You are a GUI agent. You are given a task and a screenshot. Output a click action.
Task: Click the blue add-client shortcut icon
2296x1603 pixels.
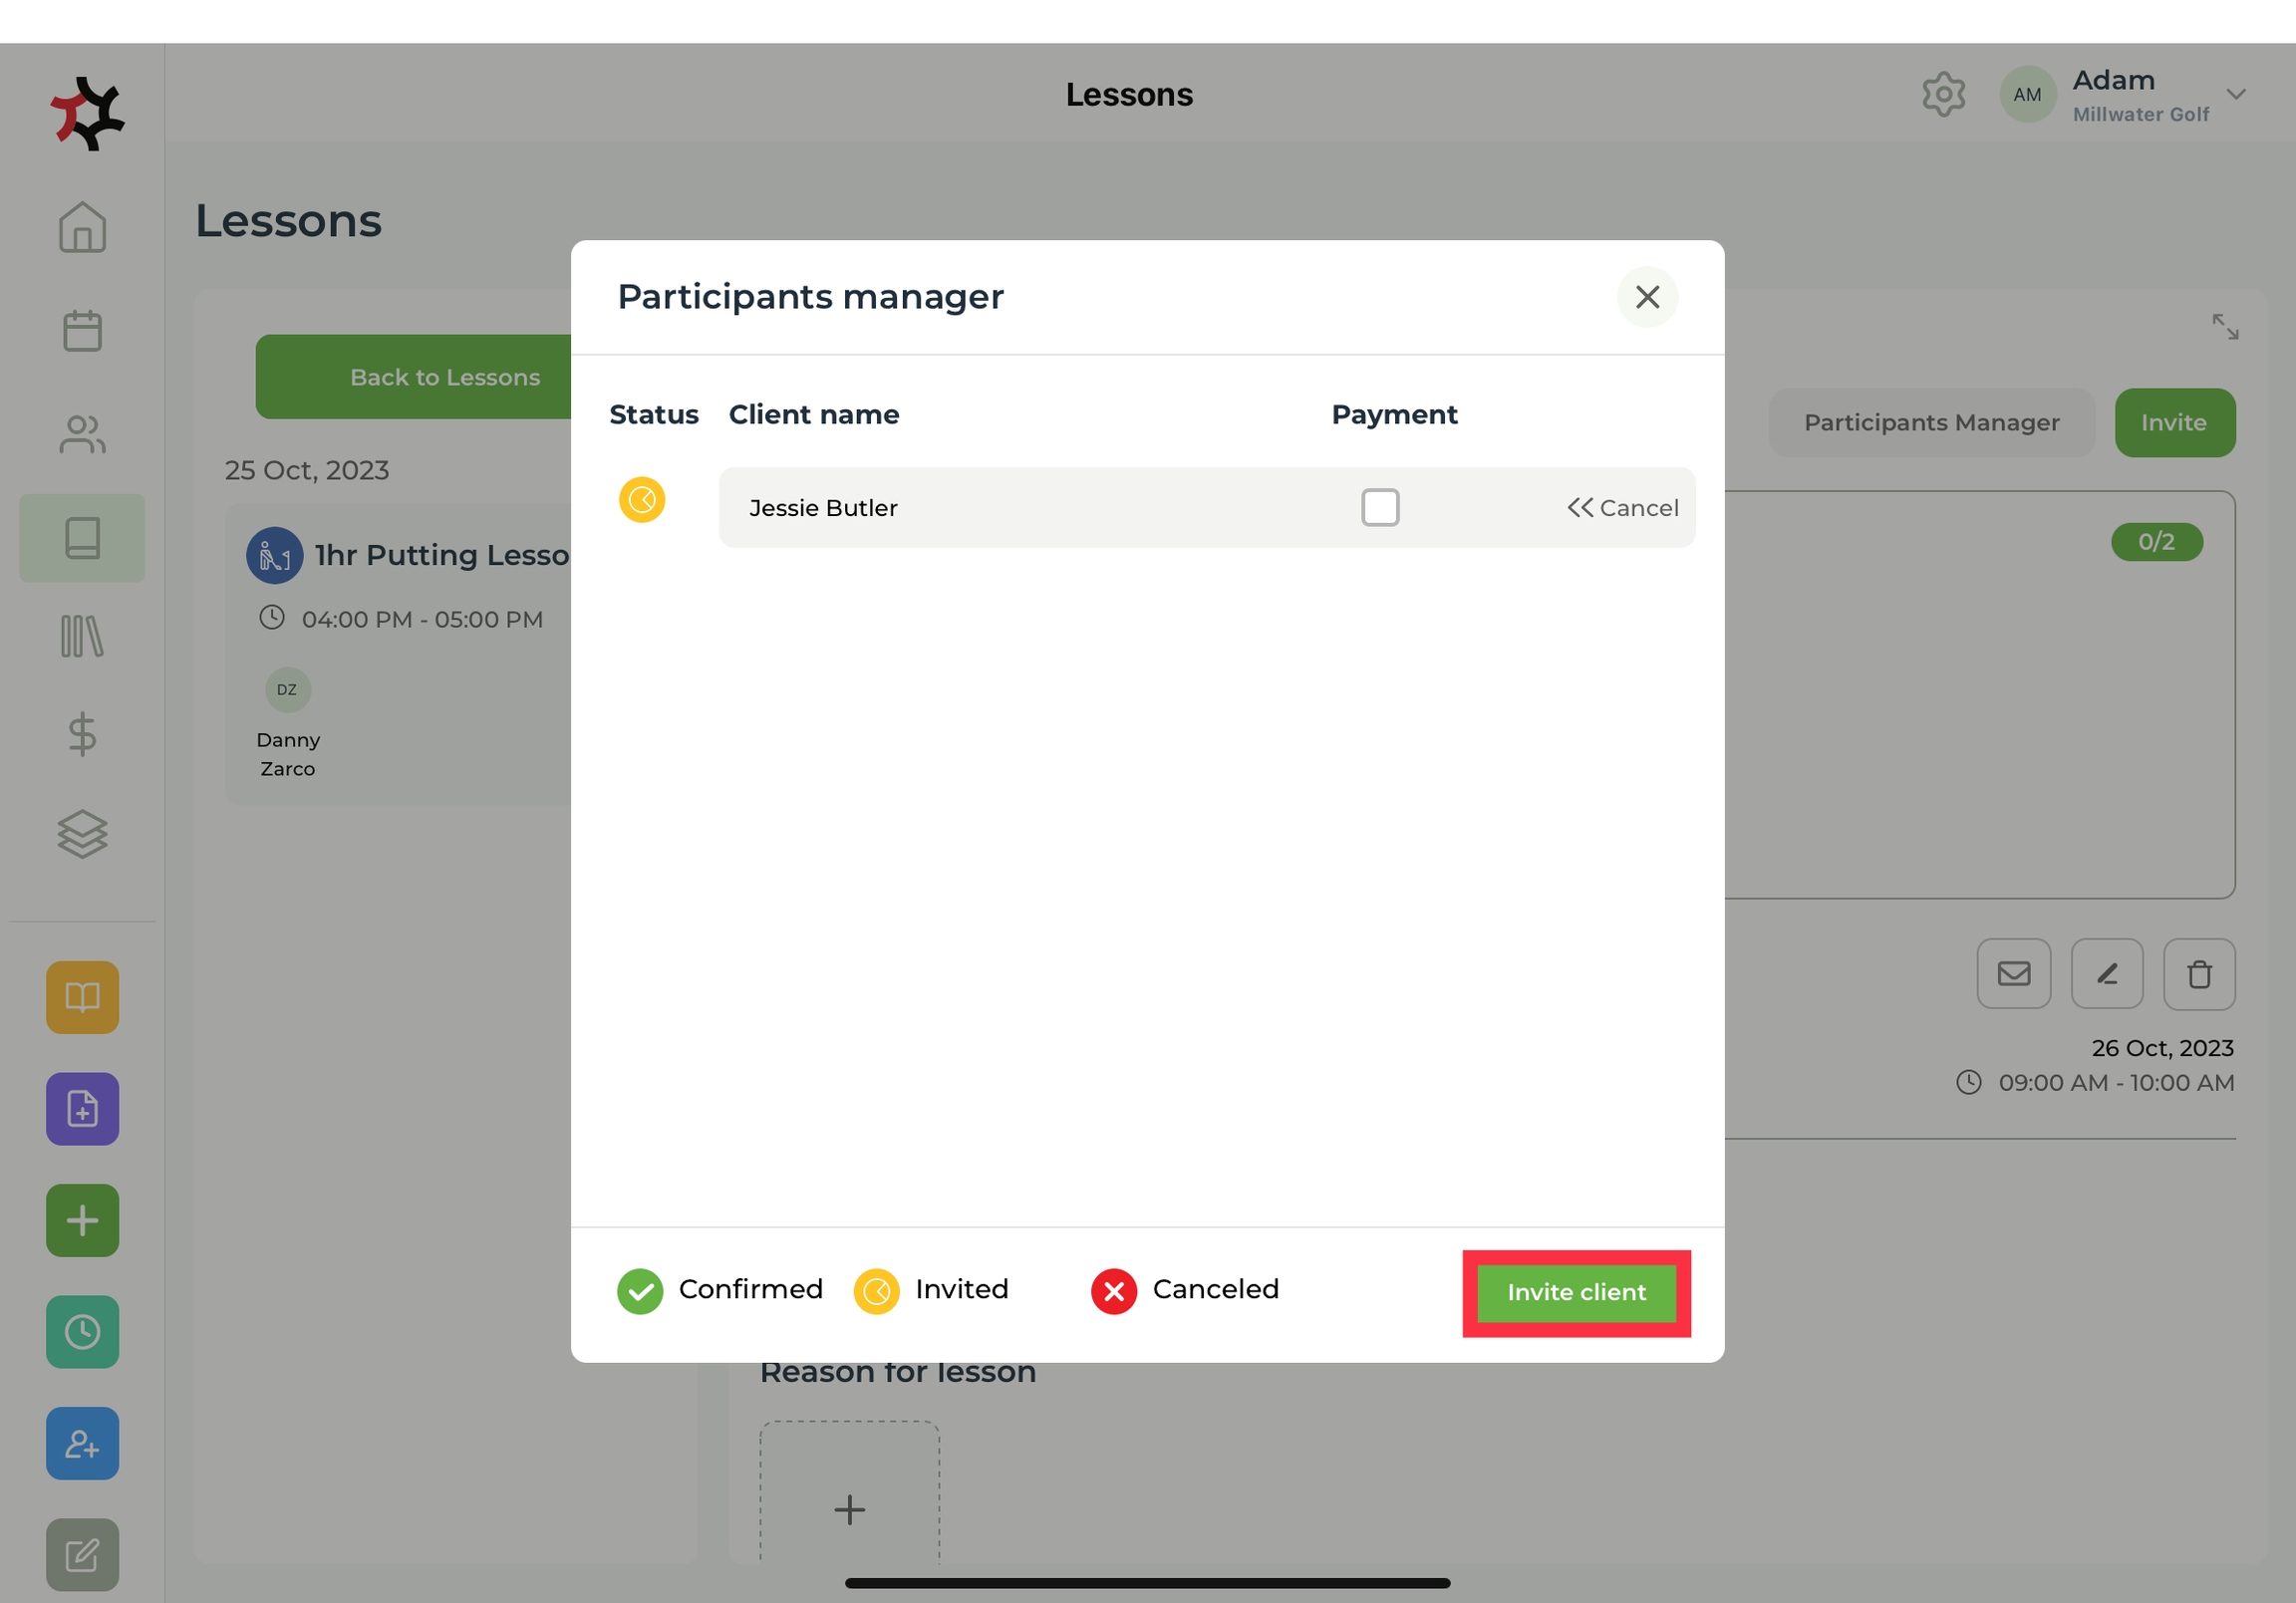82,1444
